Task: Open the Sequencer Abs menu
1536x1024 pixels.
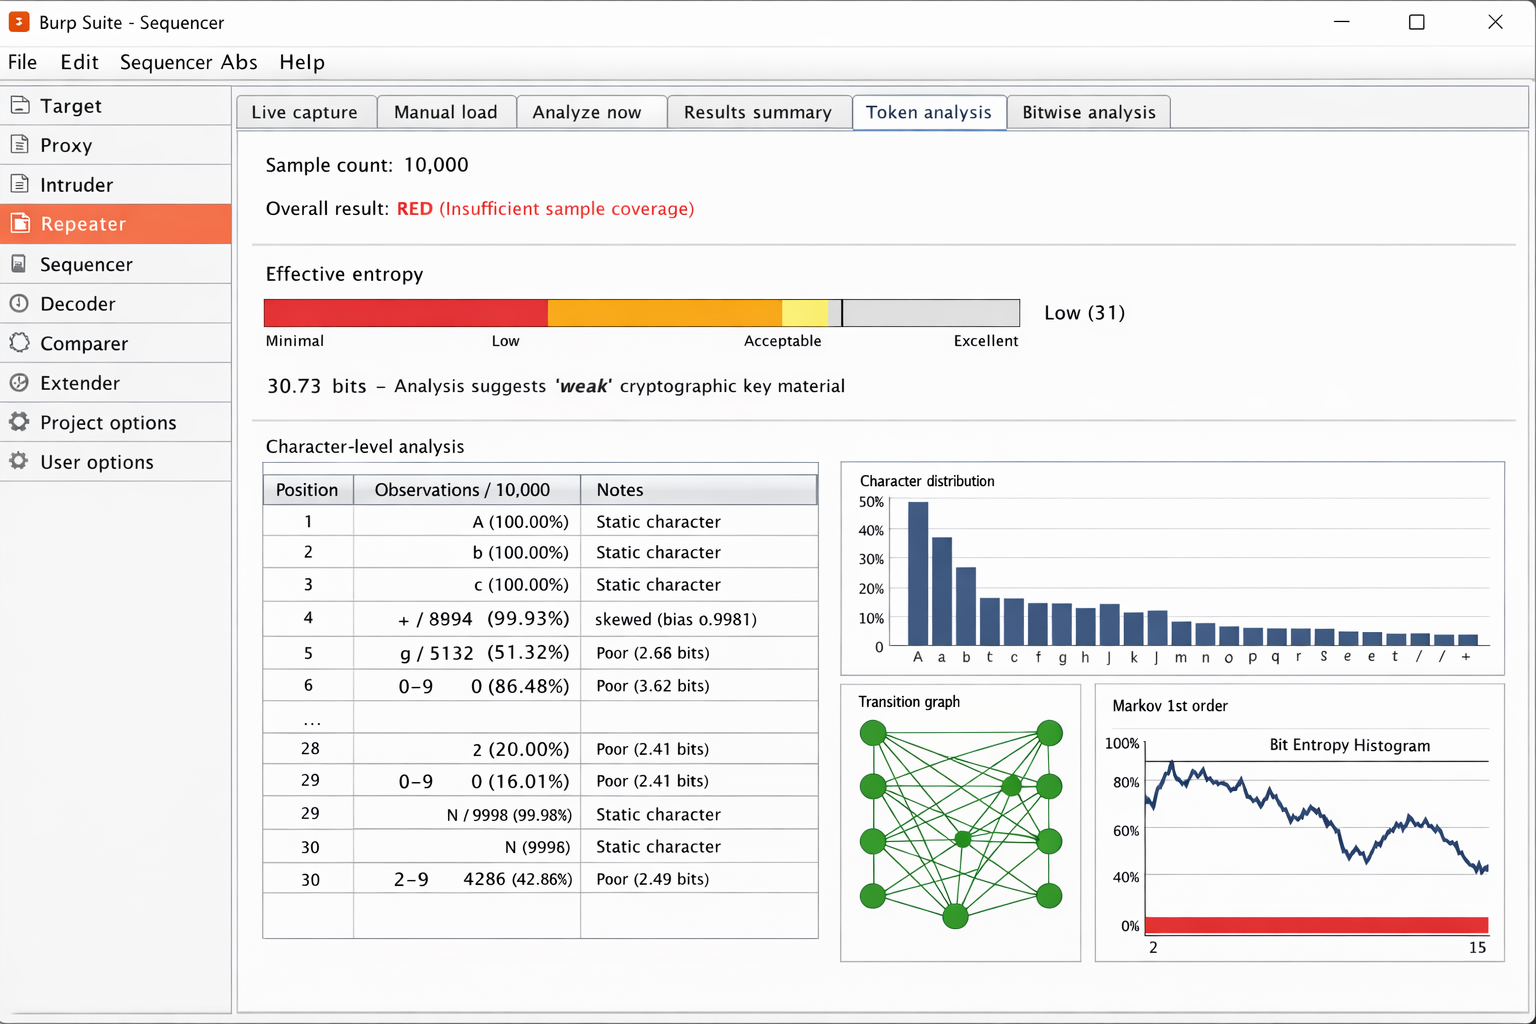Action: pos(188,62)
